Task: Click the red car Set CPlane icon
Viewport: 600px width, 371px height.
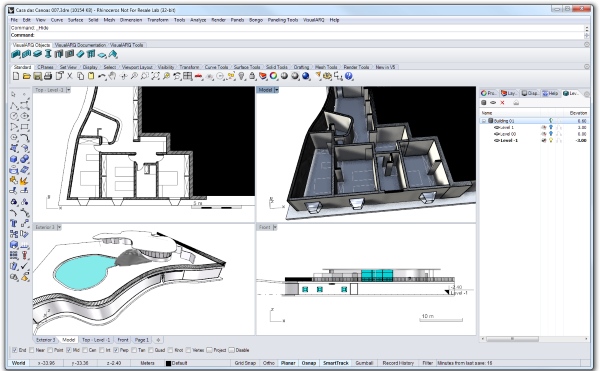Action: coord(198,76)
